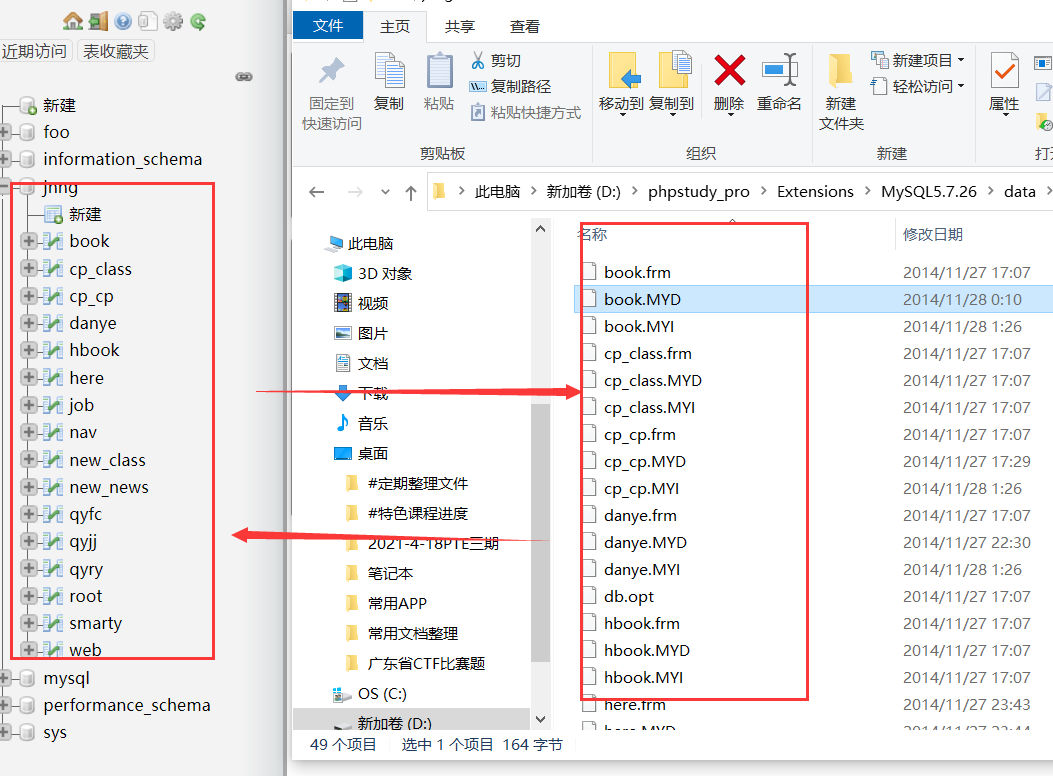Viewport: 1053px width, 776px height.
Task: Open phpMyAdmin home icon
Action: coord(73,21)
